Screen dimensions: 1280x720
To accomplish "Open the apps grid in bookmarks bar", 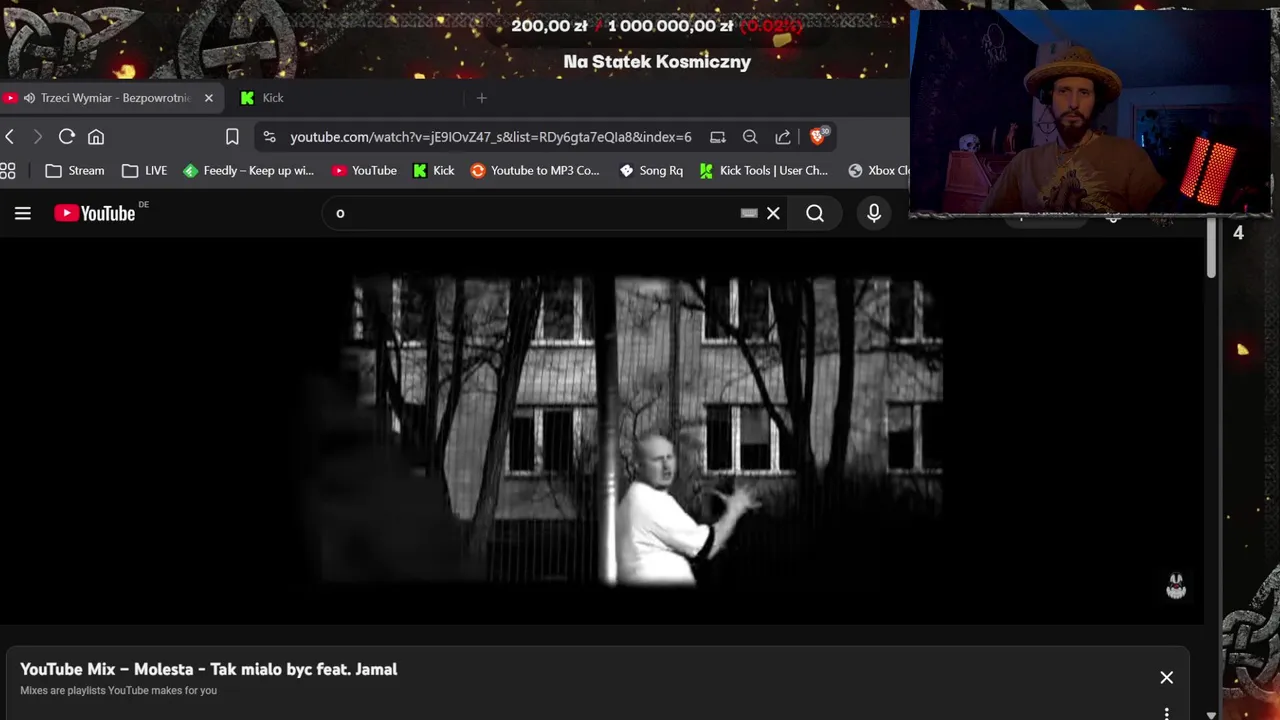I will (x=8, y=171).
